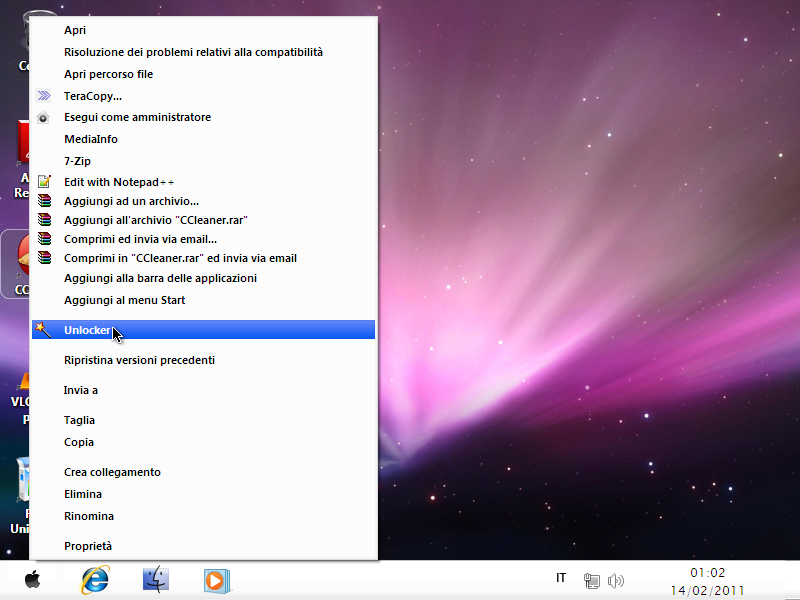Open the 7-Zip submenu entry
Image resolution: width=800 pixels, height=600 pixels.
pyautogui.click(x=204, y=161)
